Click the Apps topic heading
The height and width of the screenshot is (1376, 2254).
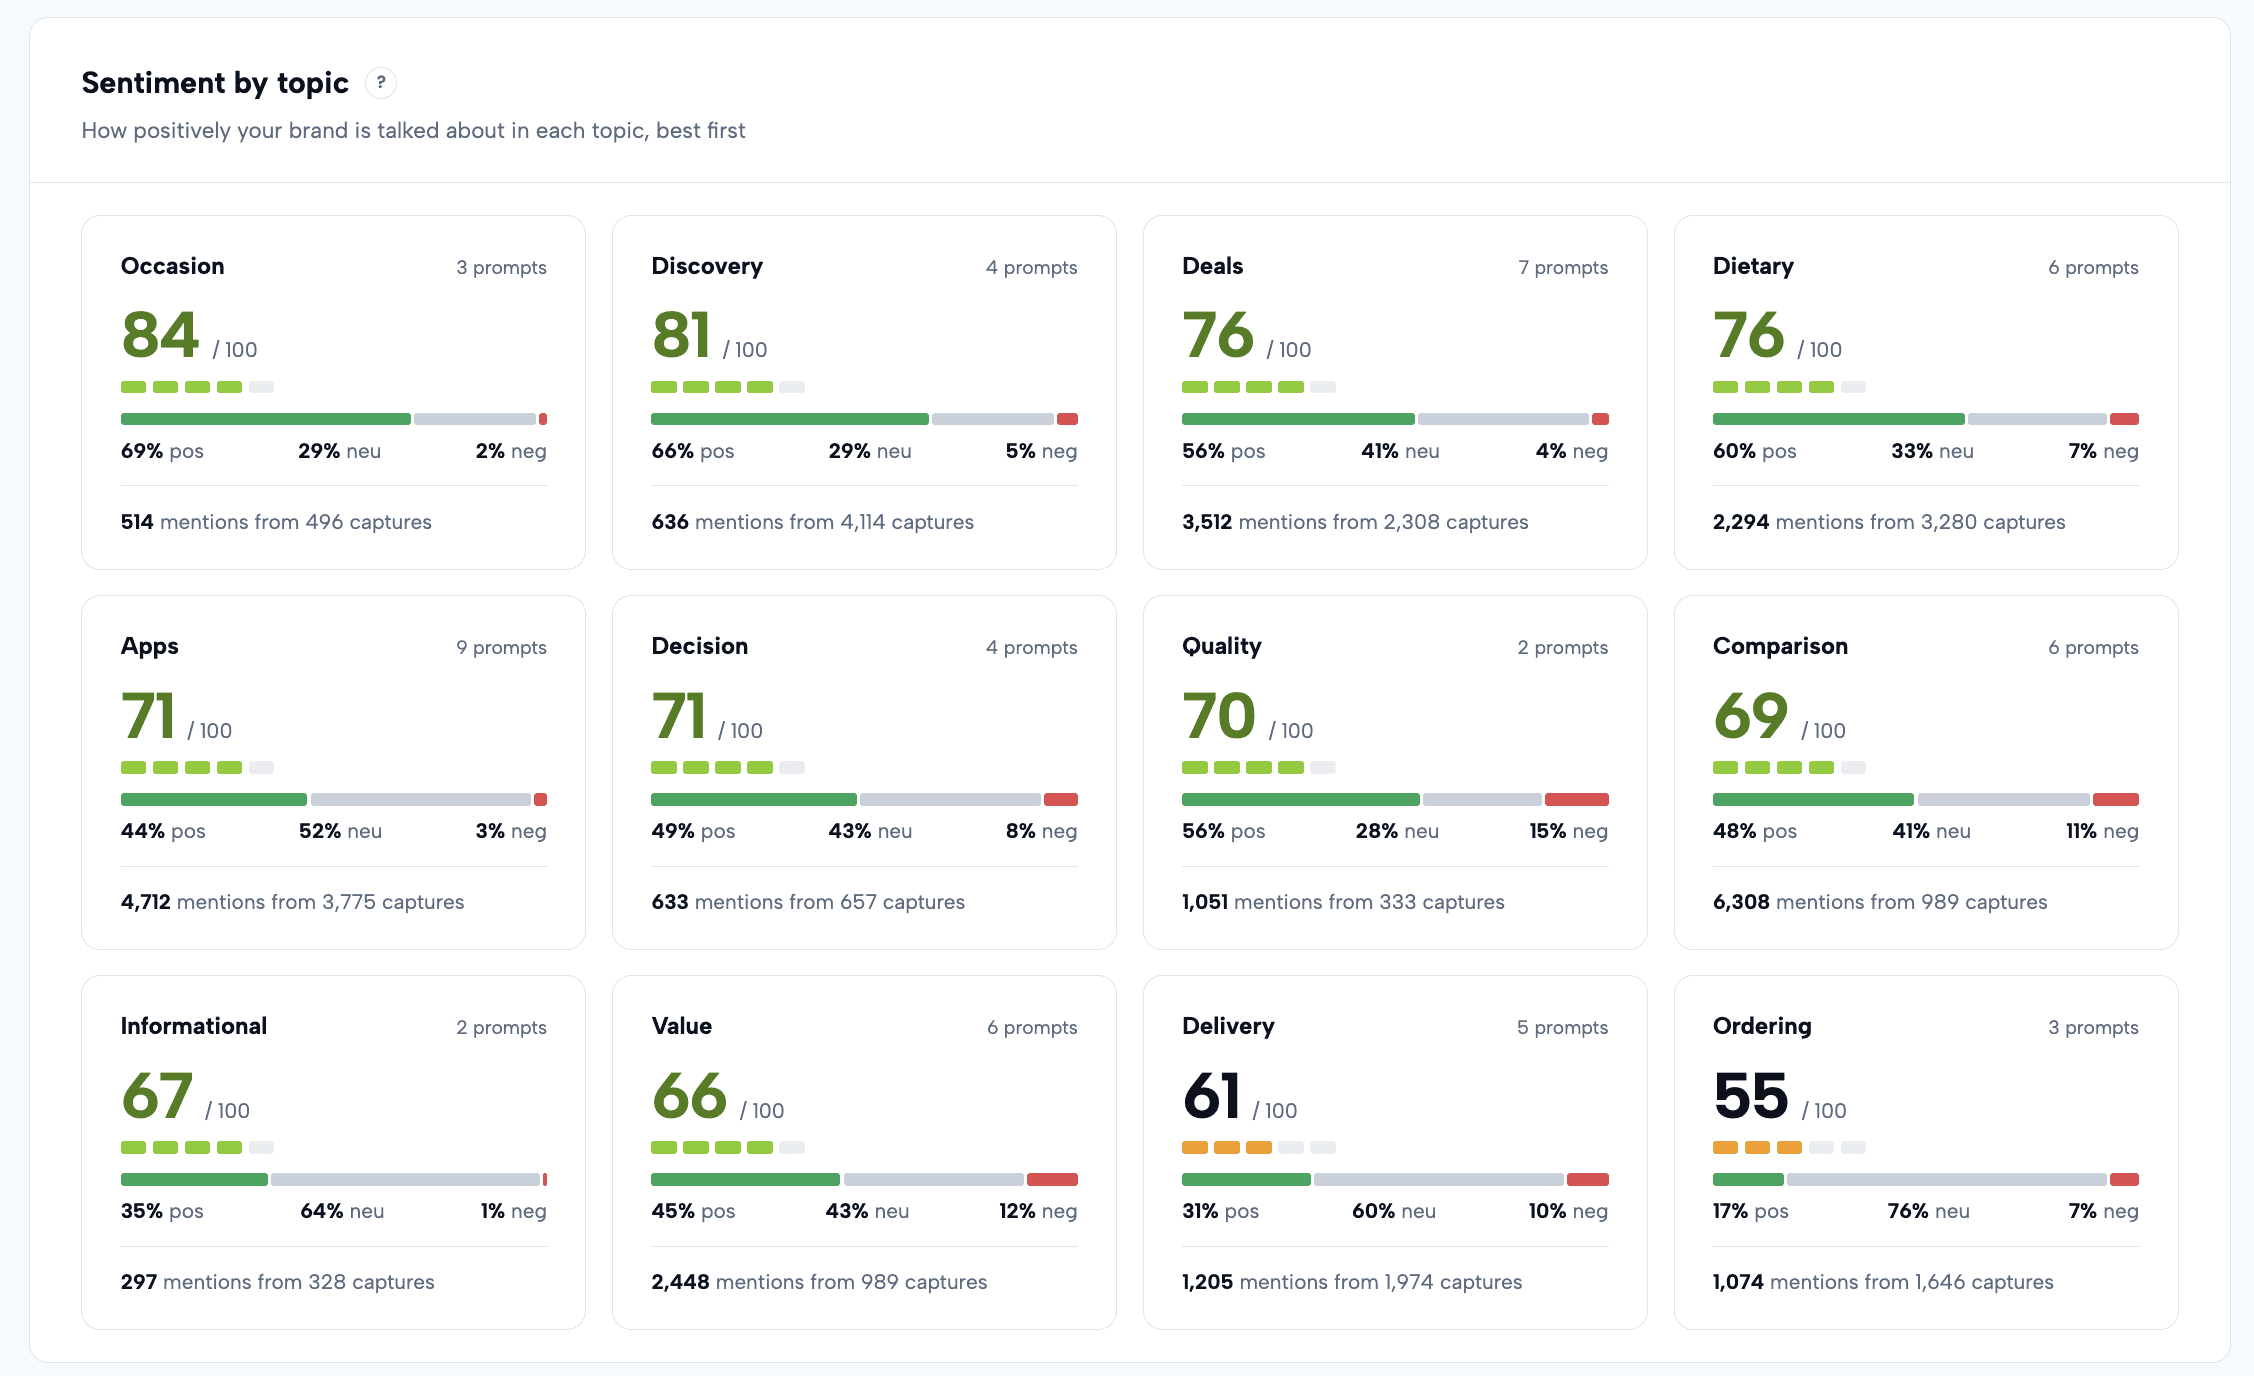(x=150, y=647)
